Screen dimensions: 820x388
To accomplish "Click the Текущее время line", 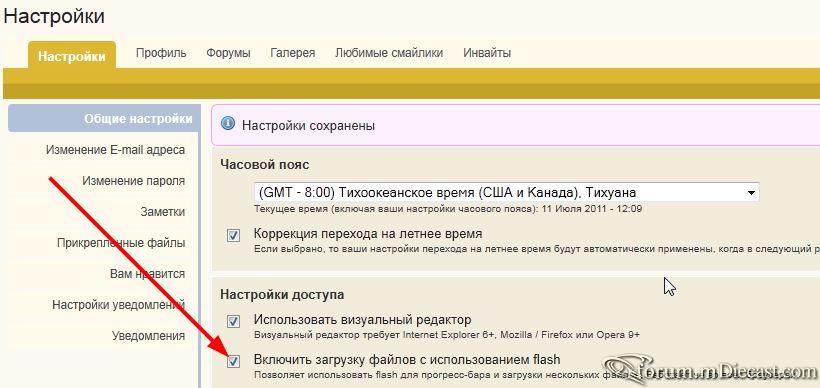I will [448, 209].
